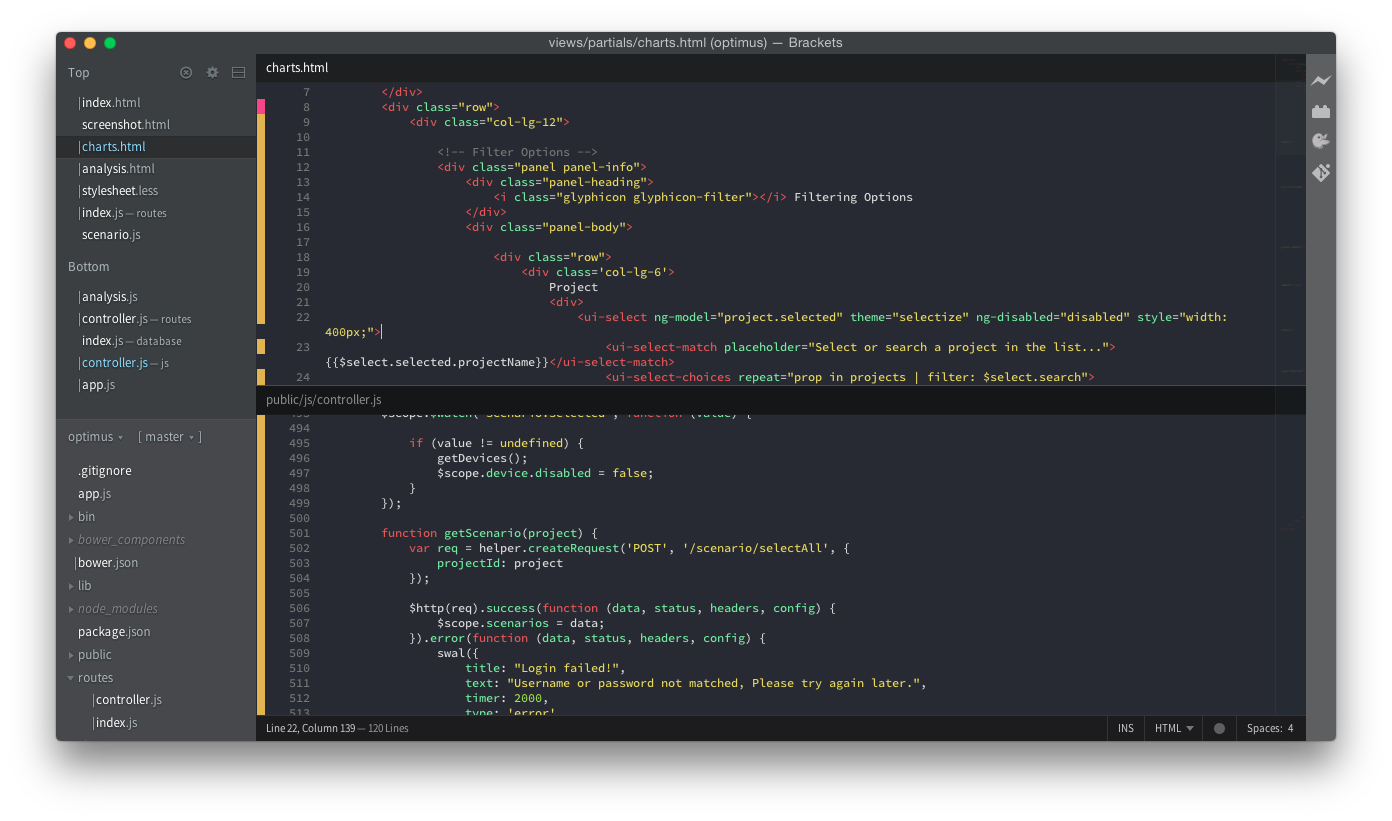Open app.js in the project tree

[95, 494]
